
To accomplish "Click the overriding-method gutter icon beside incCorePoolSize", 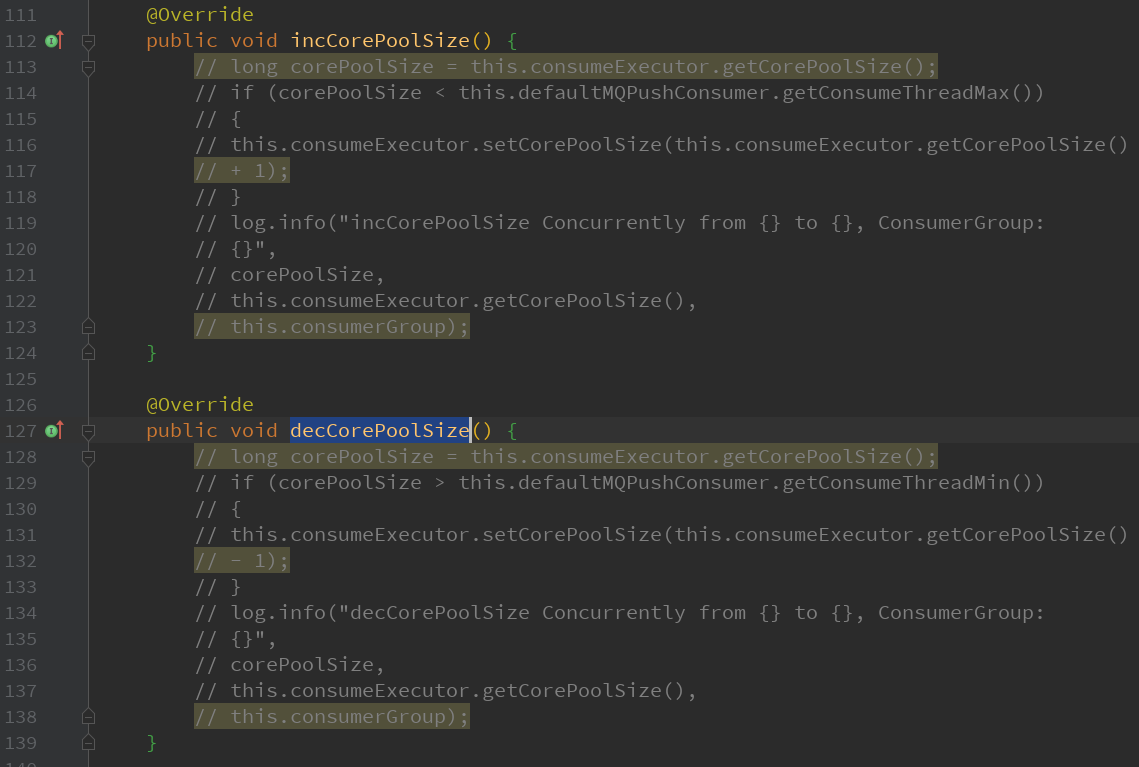I will point(54,41).
